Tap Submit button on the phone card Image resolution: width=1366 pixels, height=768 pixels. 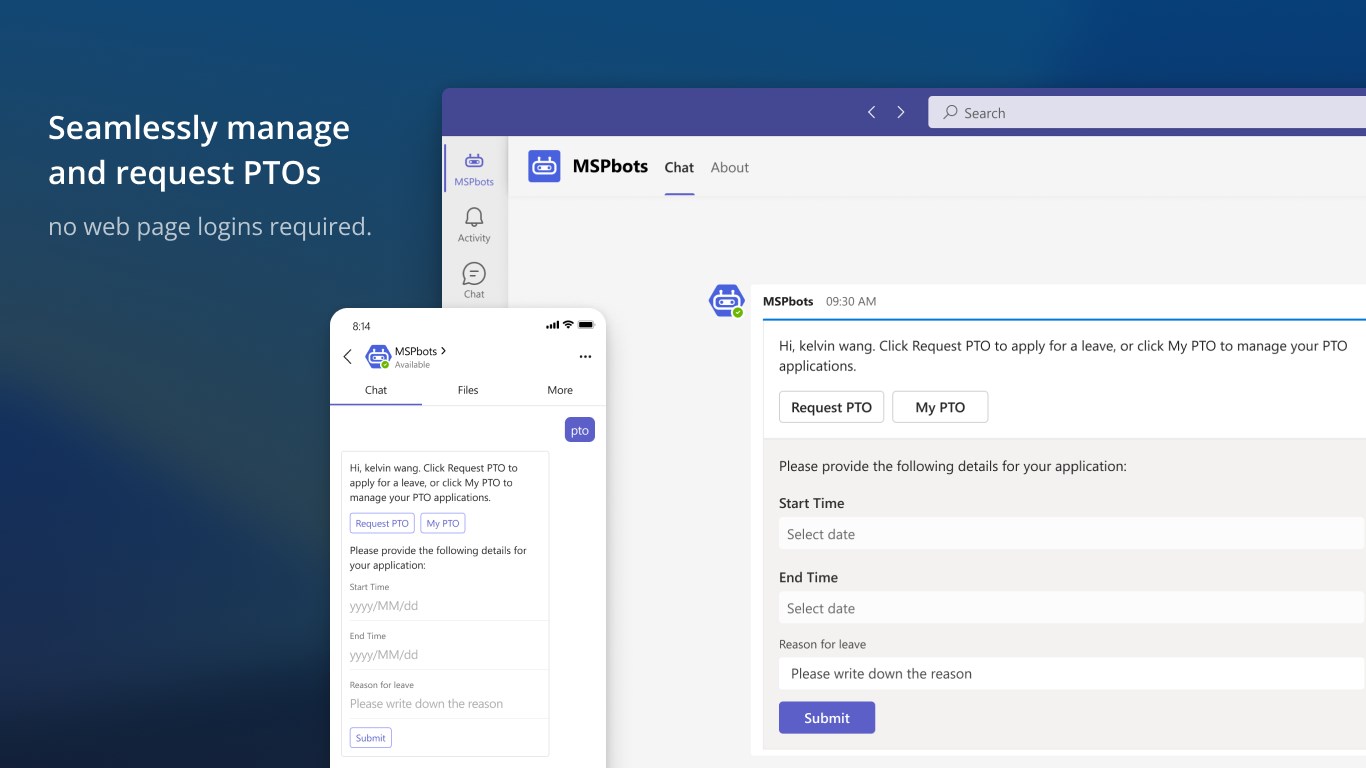pyautogui.click(x=370, y=738)
